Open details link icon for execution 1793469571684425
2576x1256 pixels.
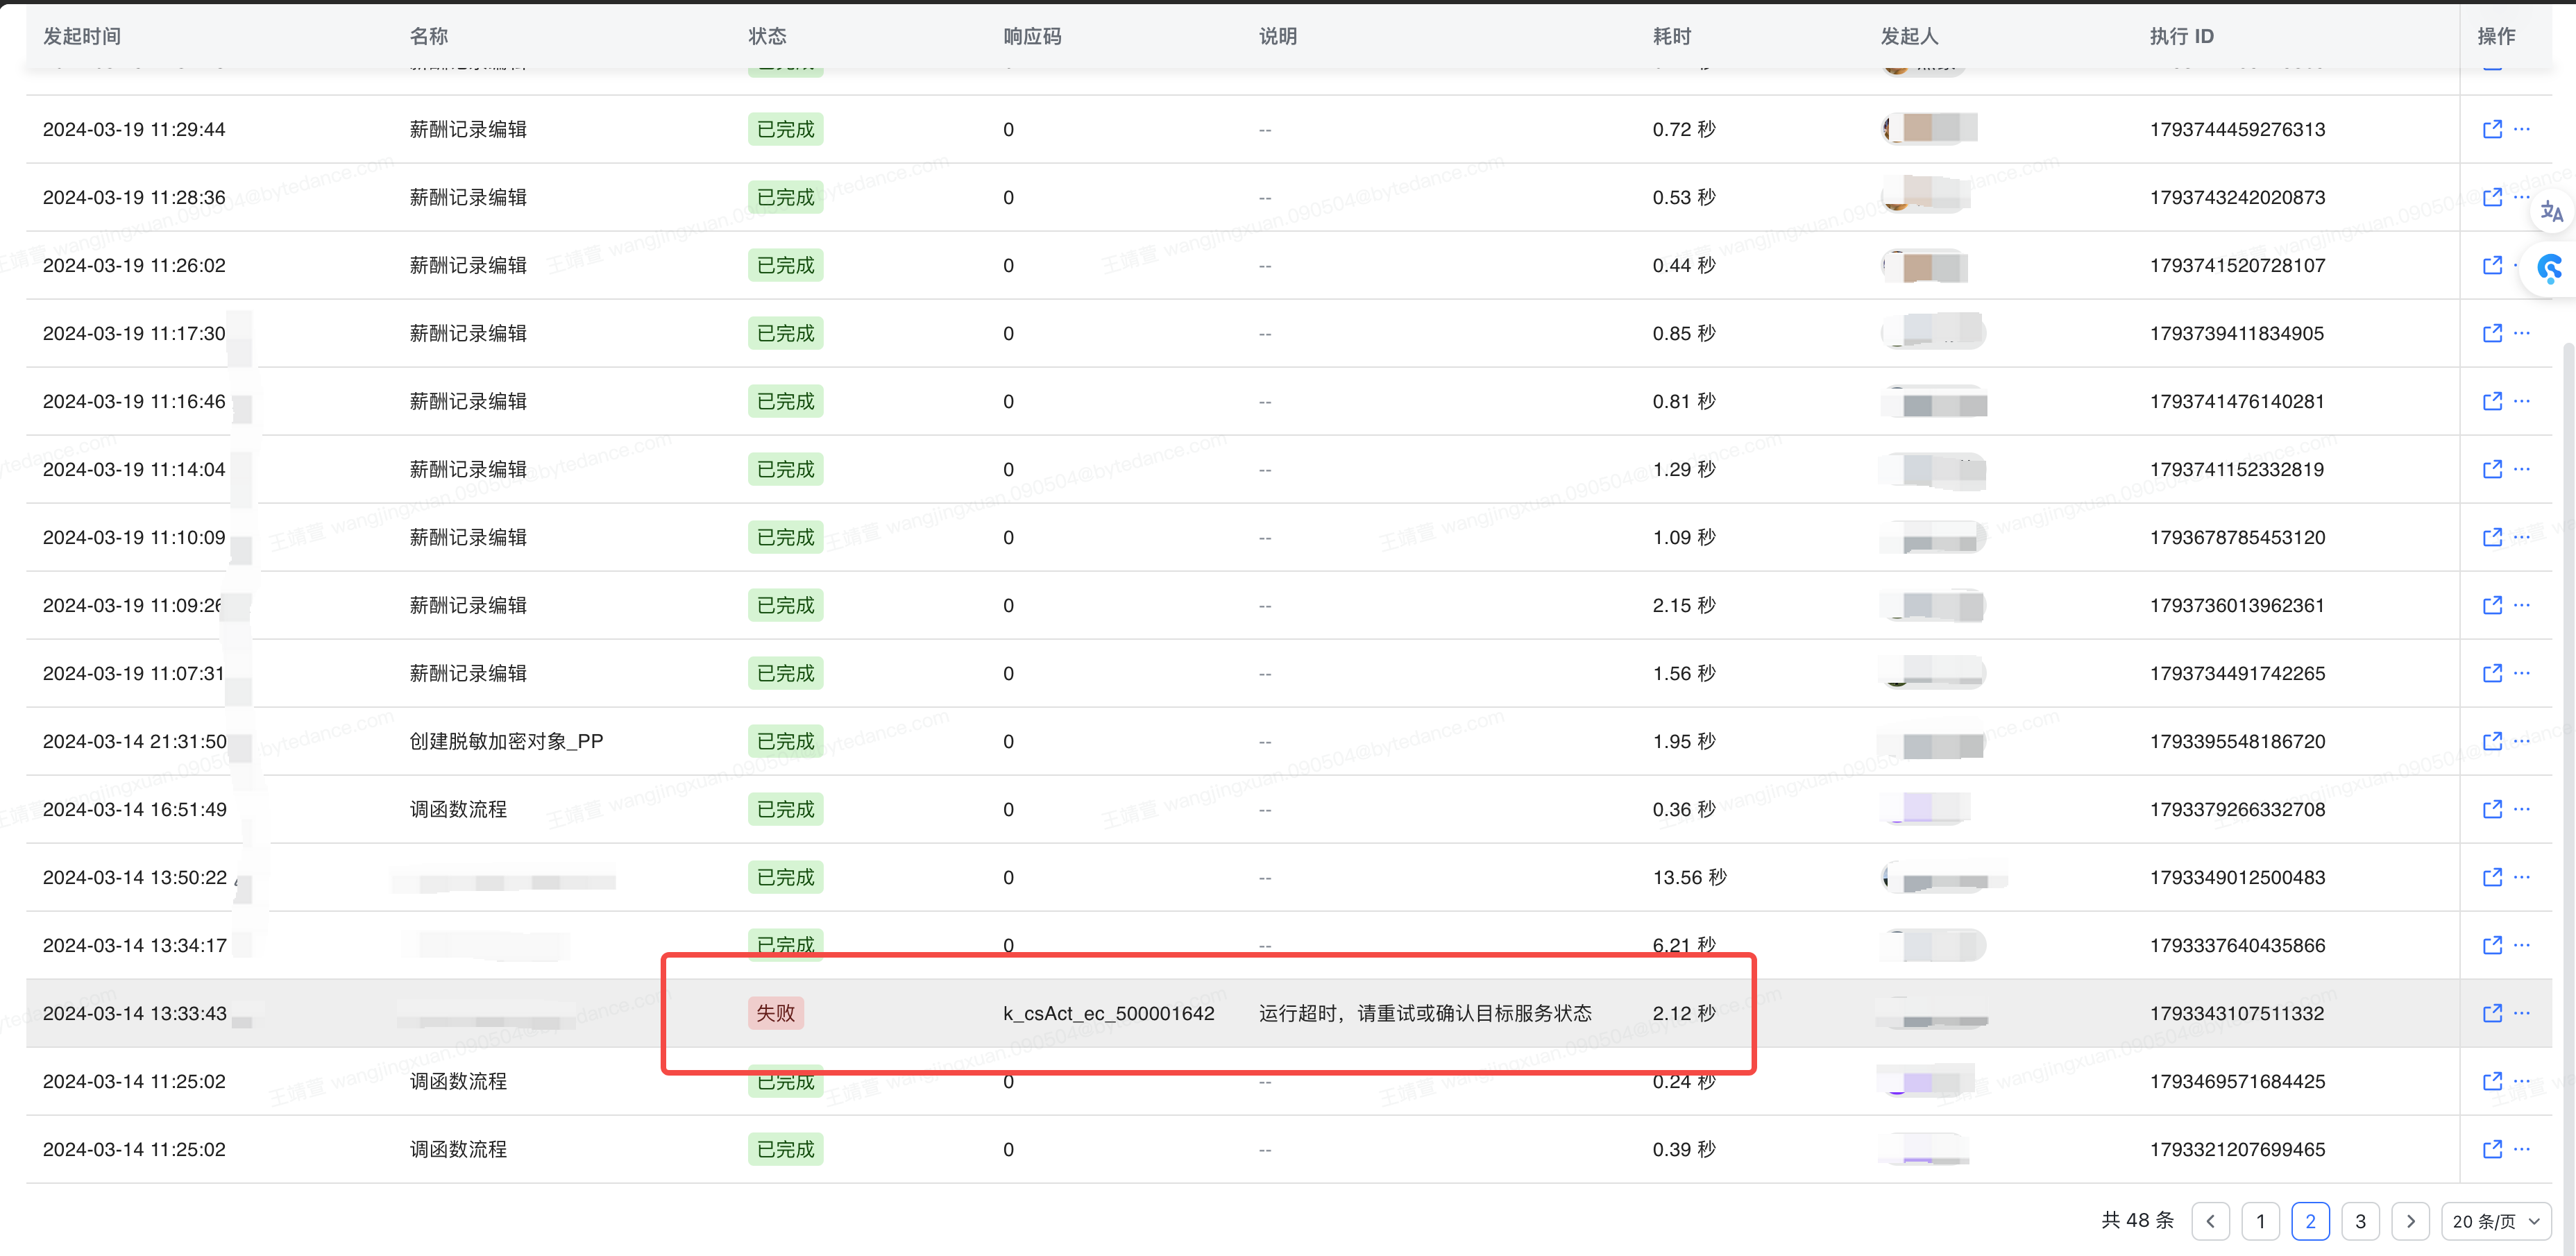[2492, 1081]
